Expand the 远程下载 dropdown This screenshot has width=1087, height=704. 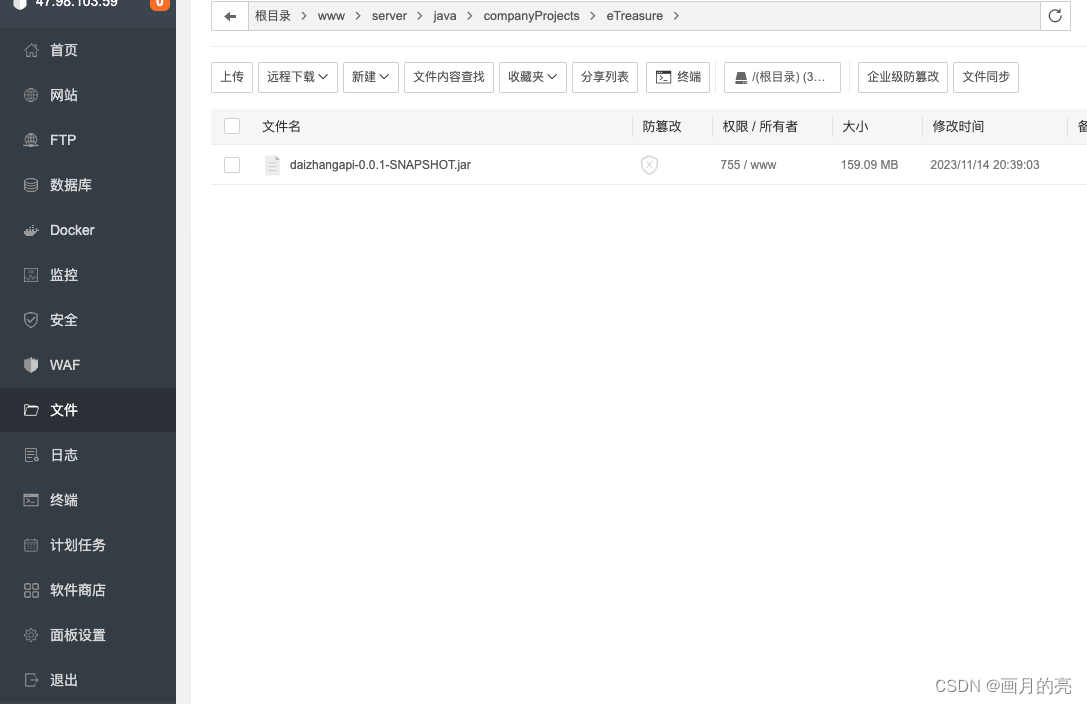click(x=297, y=77)
